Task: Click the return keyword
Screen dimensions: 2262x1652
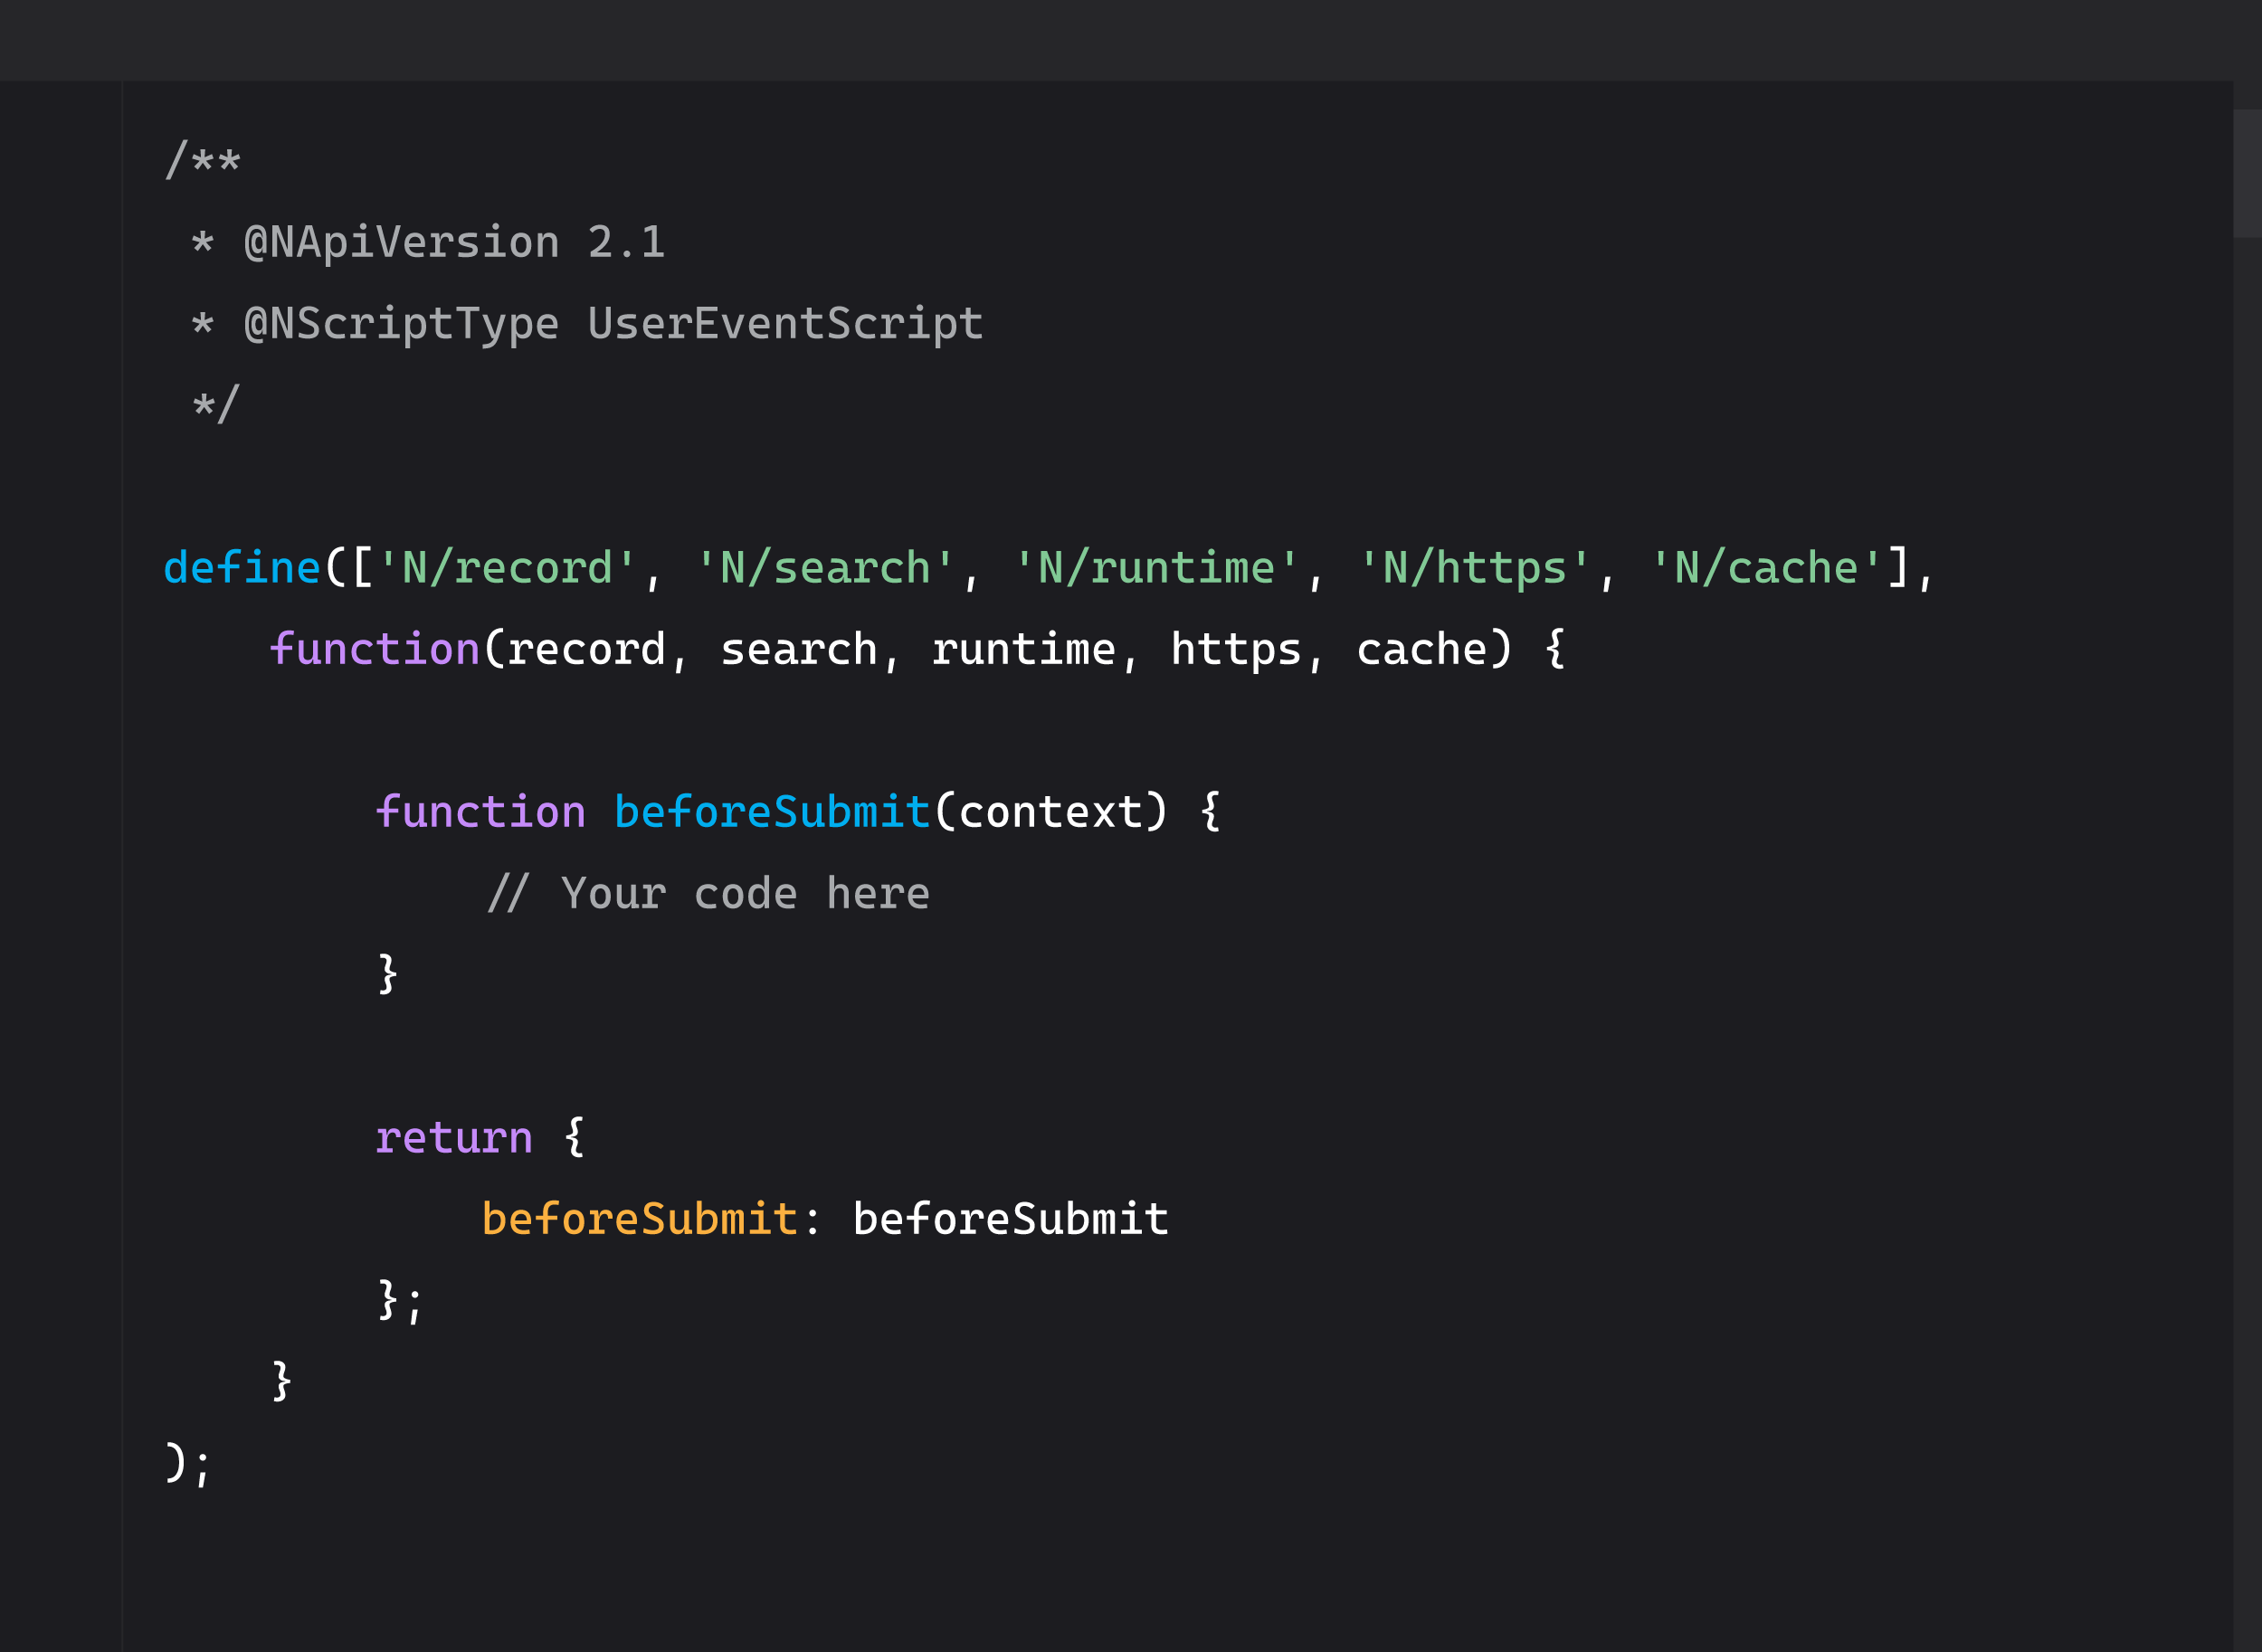Action: pos(454,1138)
